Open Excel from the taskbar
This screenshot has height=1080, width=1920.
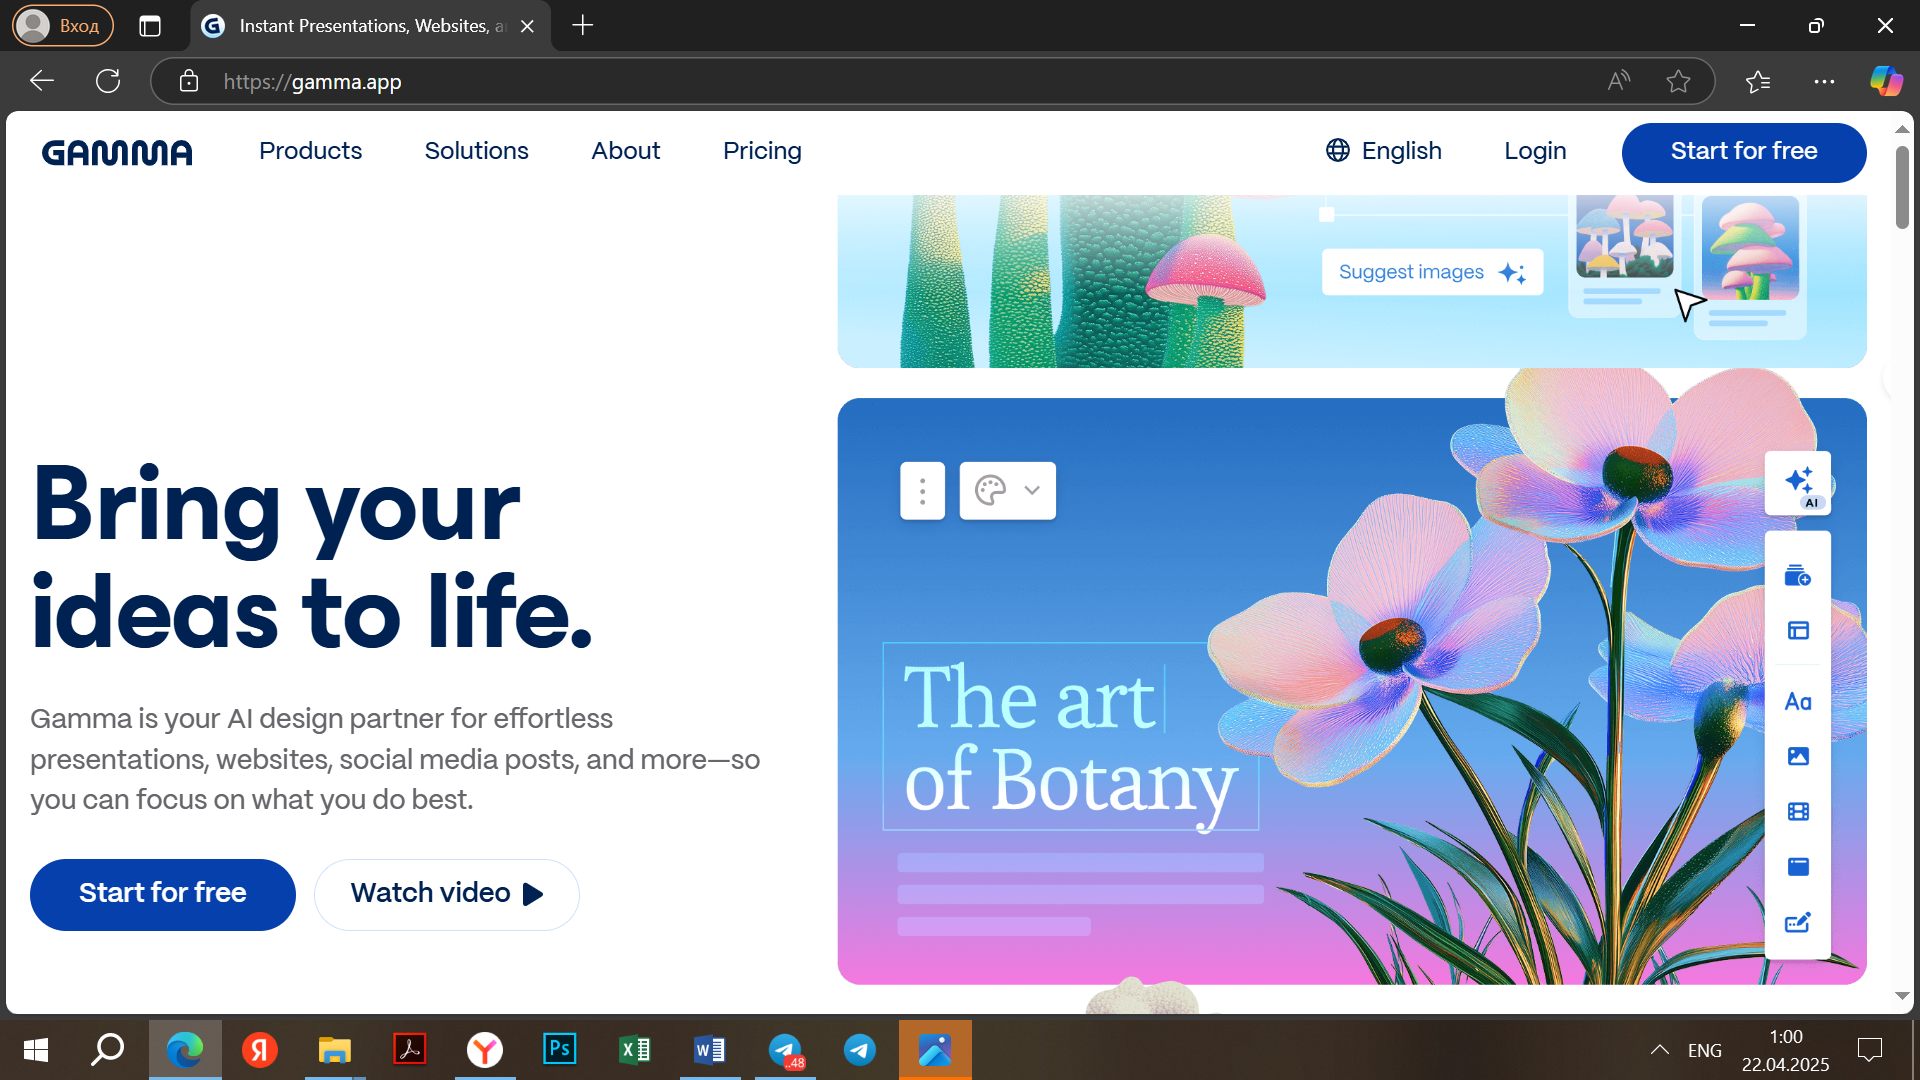[x=635, y=1050]
